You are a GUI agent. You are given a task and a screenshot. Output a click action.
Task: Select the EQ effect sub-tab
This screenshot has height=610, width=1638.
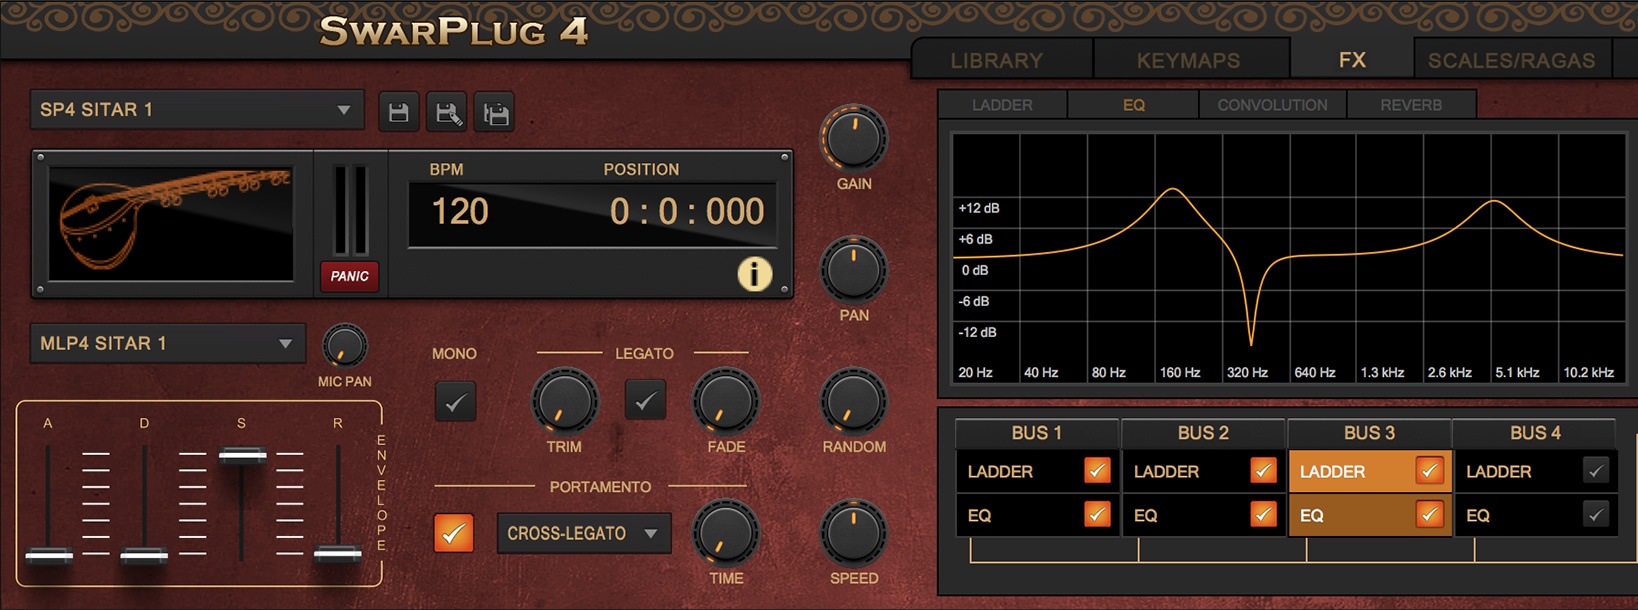point(1133,105)
